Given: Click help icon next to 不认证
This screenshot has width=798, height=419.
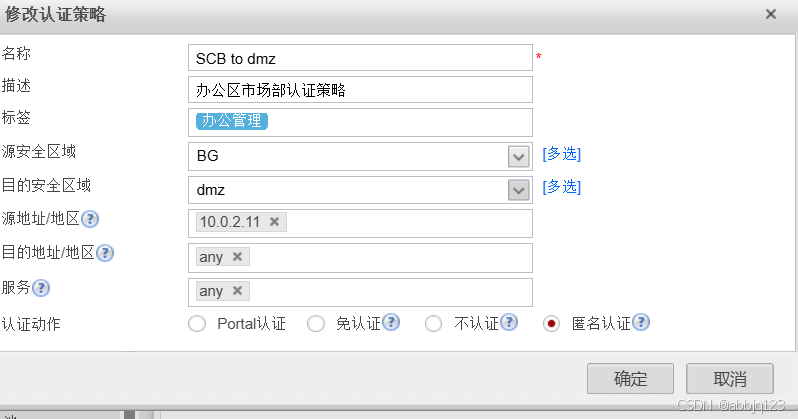Looking at the screenshot, I should 509,323.
